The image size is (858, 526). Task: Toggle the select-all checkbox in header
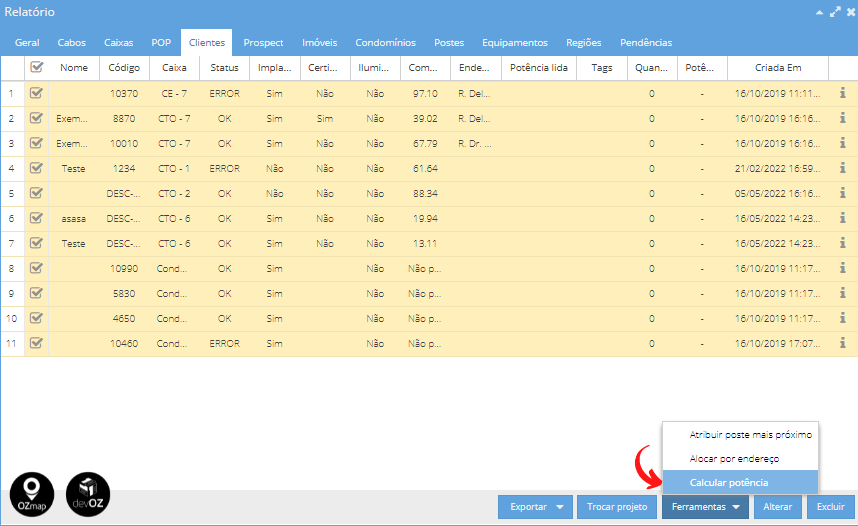point(37,67)
